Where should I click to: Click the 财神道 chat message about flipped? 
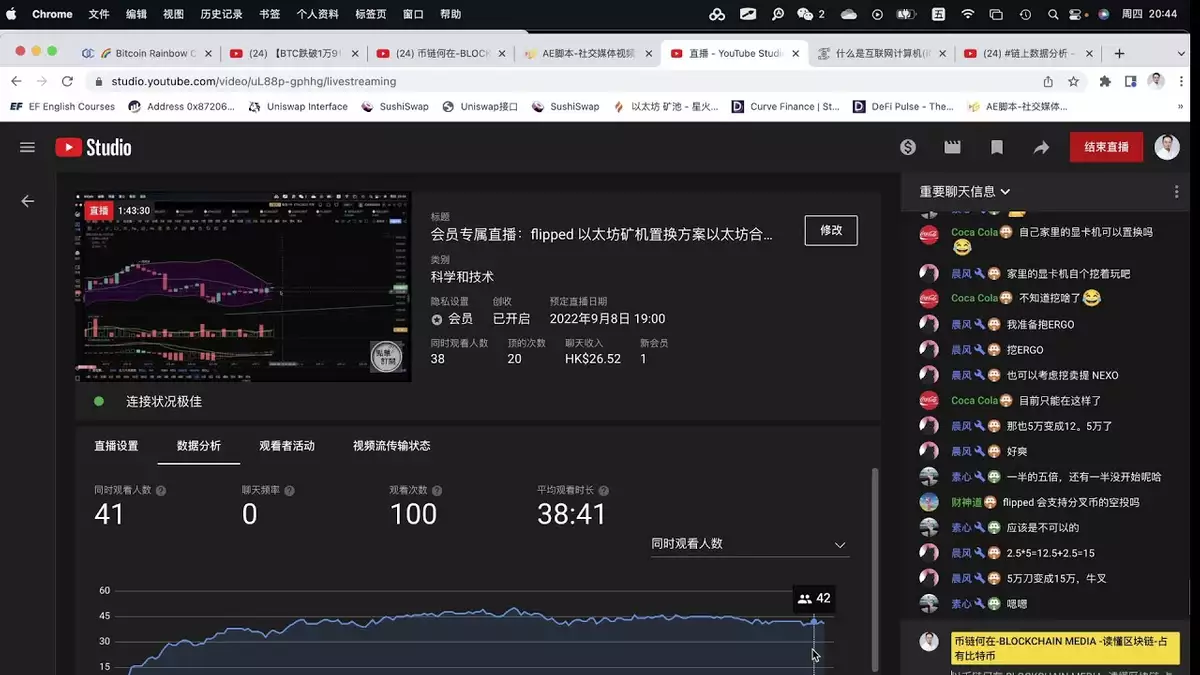click(x=1073, y=502)
